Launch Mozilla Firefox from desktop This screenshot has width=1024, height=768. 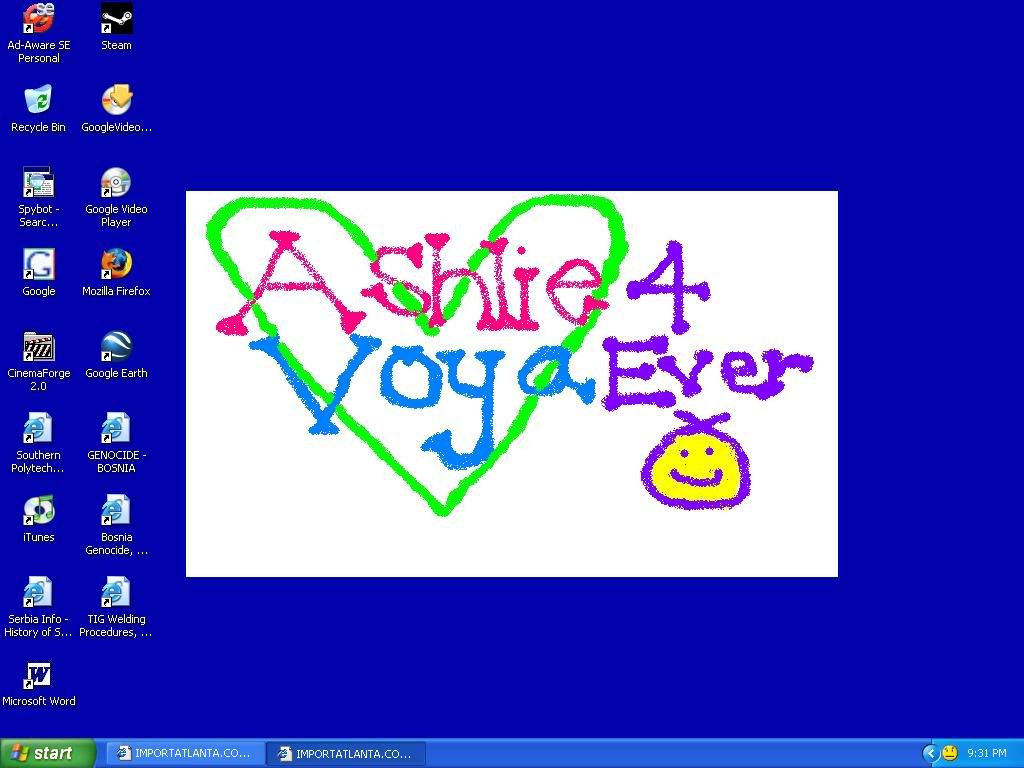coord(116,265)
